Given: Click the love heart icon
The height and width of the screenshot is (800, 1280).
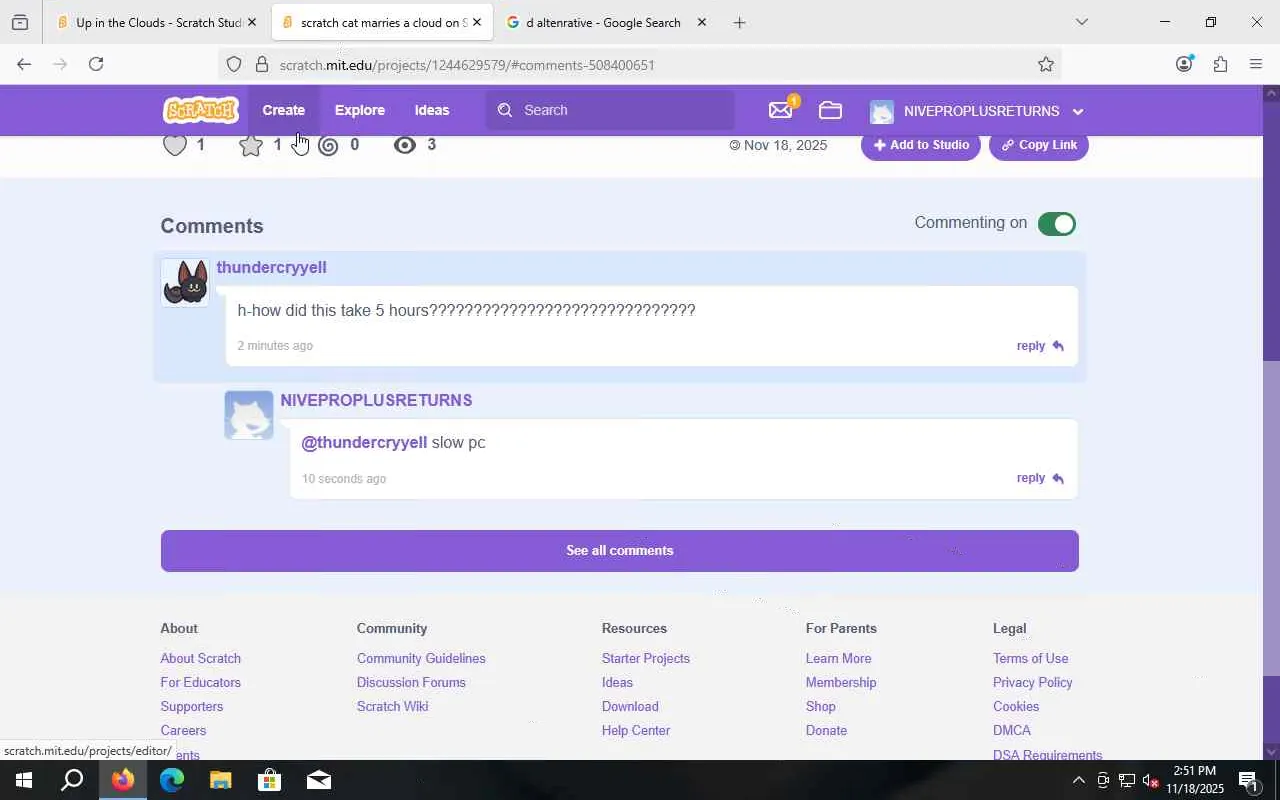Looking at the screenshot, I should coord(175,145).
